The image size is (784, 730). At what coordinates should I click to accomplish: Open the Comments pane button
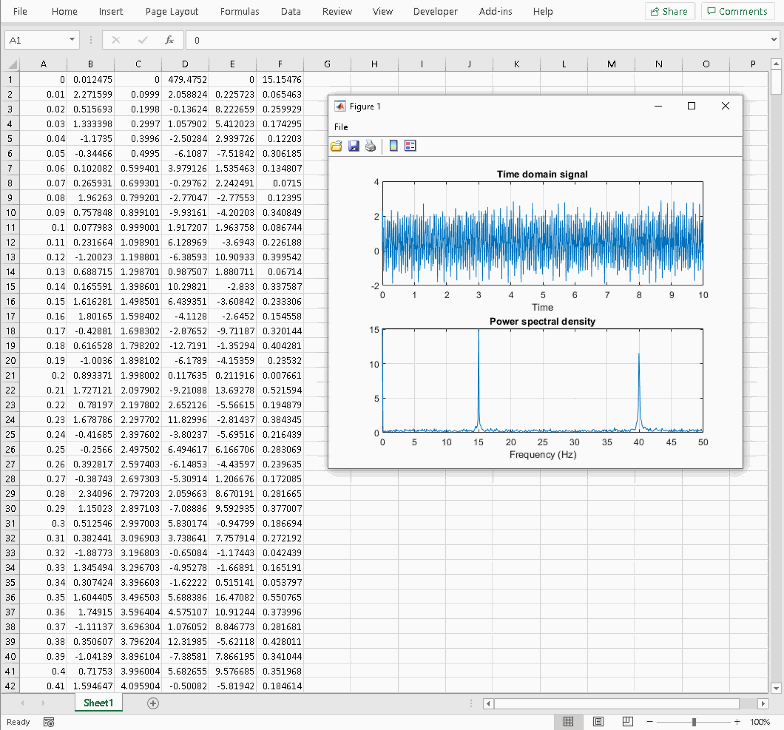pyautogui.click(x=737, y=11)
